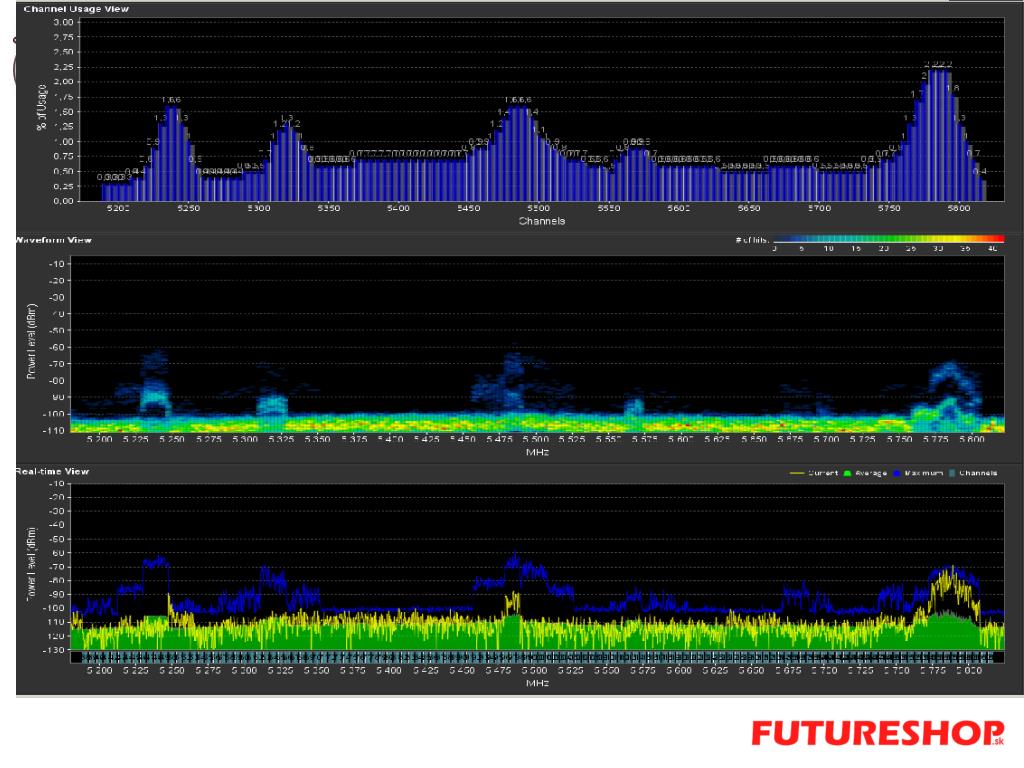Click the 5800 label on Channel Usage axis
This screenshot has width=1024, height=768.
point(959,208)
